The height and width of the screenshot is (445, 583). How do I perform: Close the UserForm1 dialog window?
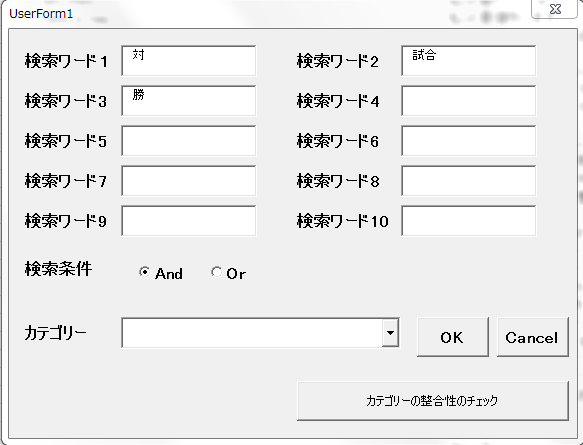555,9
